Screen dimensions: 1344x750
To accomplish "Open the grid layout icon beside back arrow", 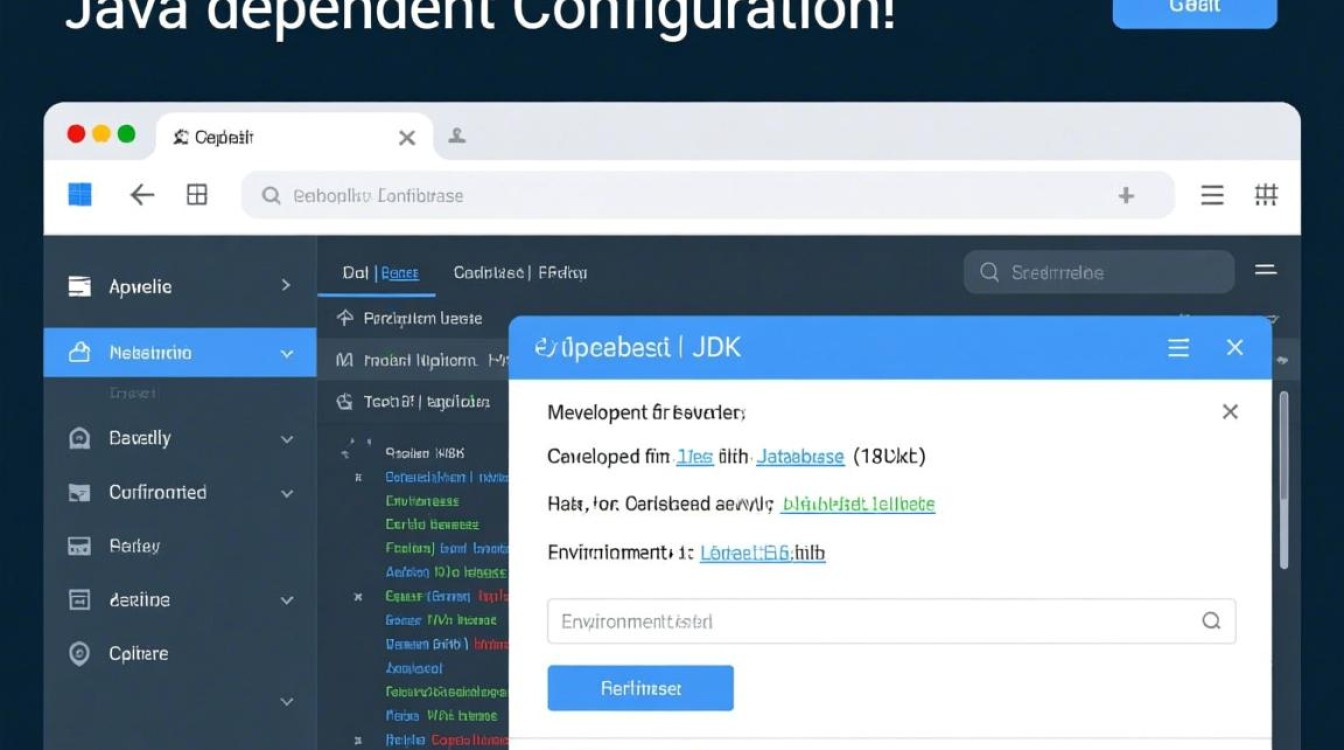I will click(197, 195).
